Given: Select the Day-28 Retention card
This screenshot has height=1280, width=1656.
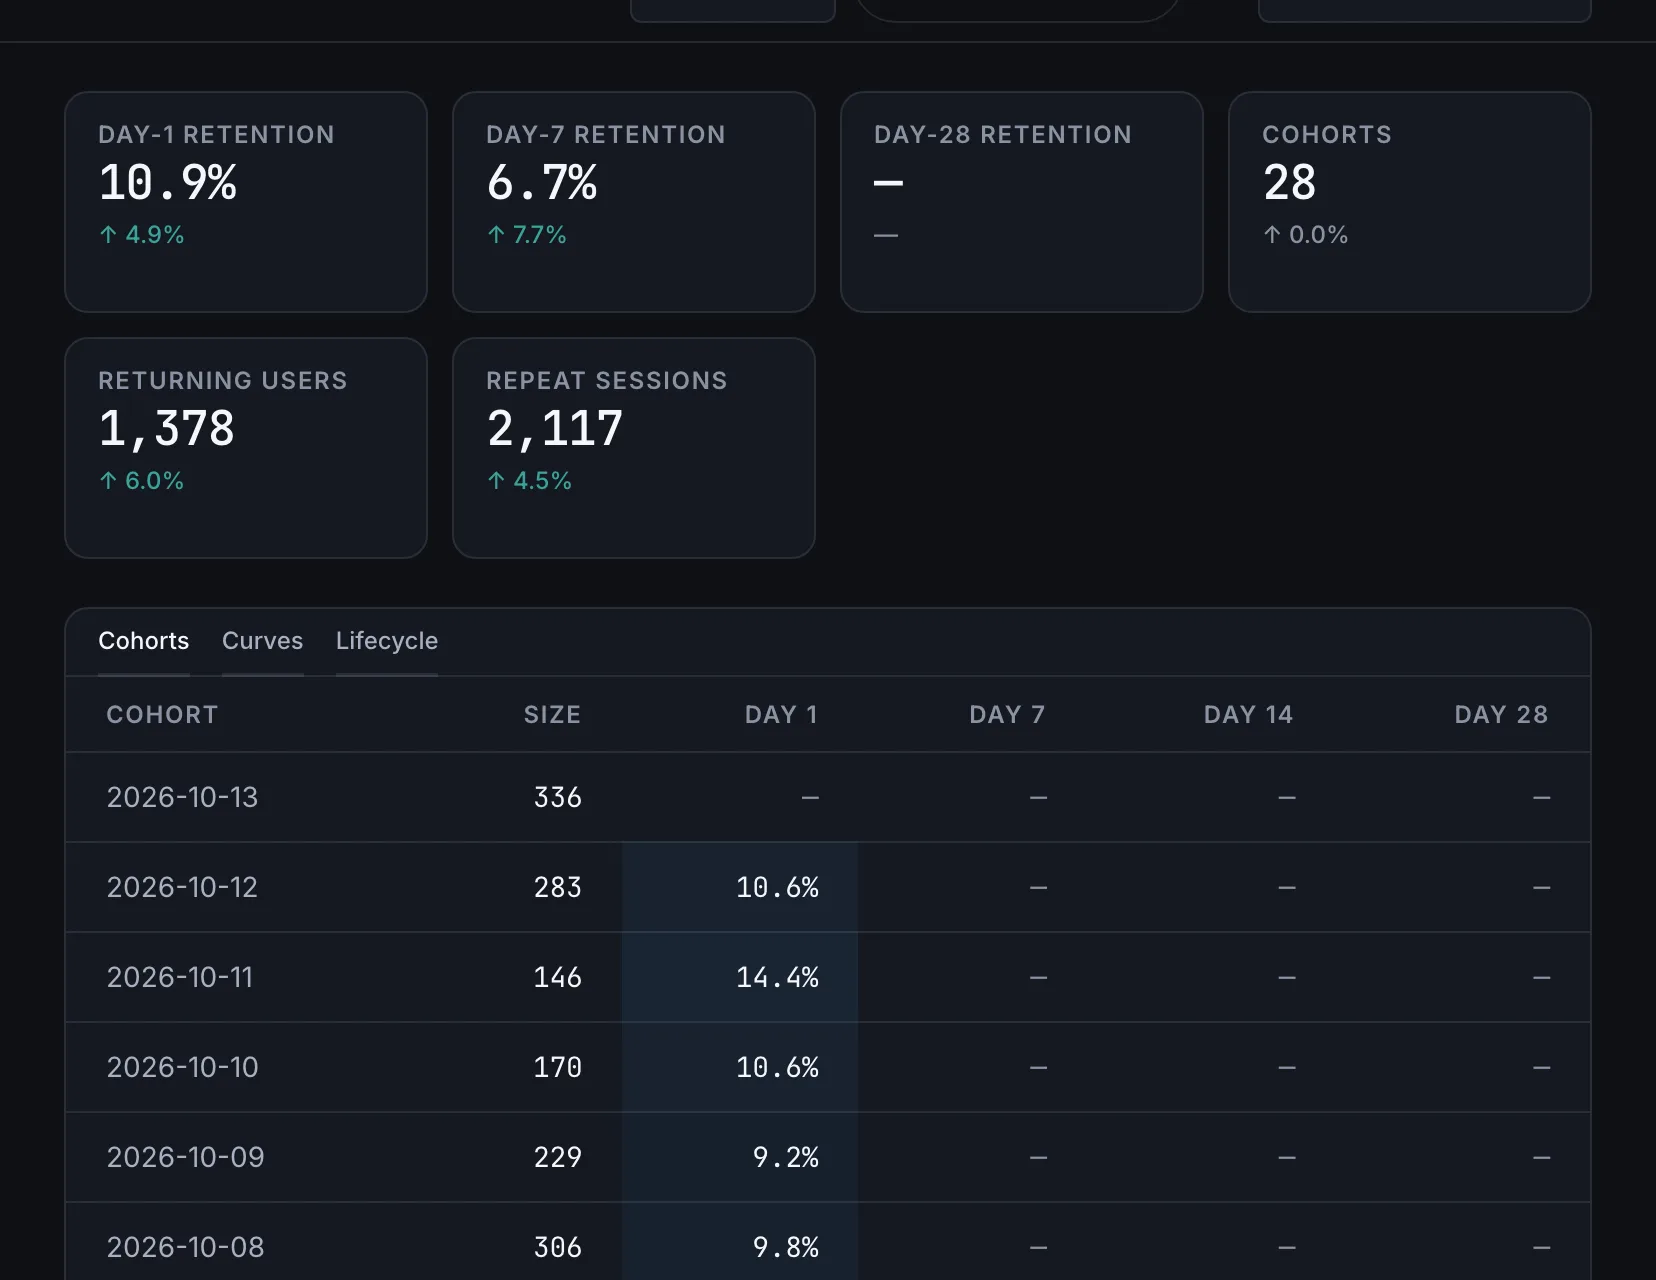Looking at the screenshot, I should coord(1022,202).
